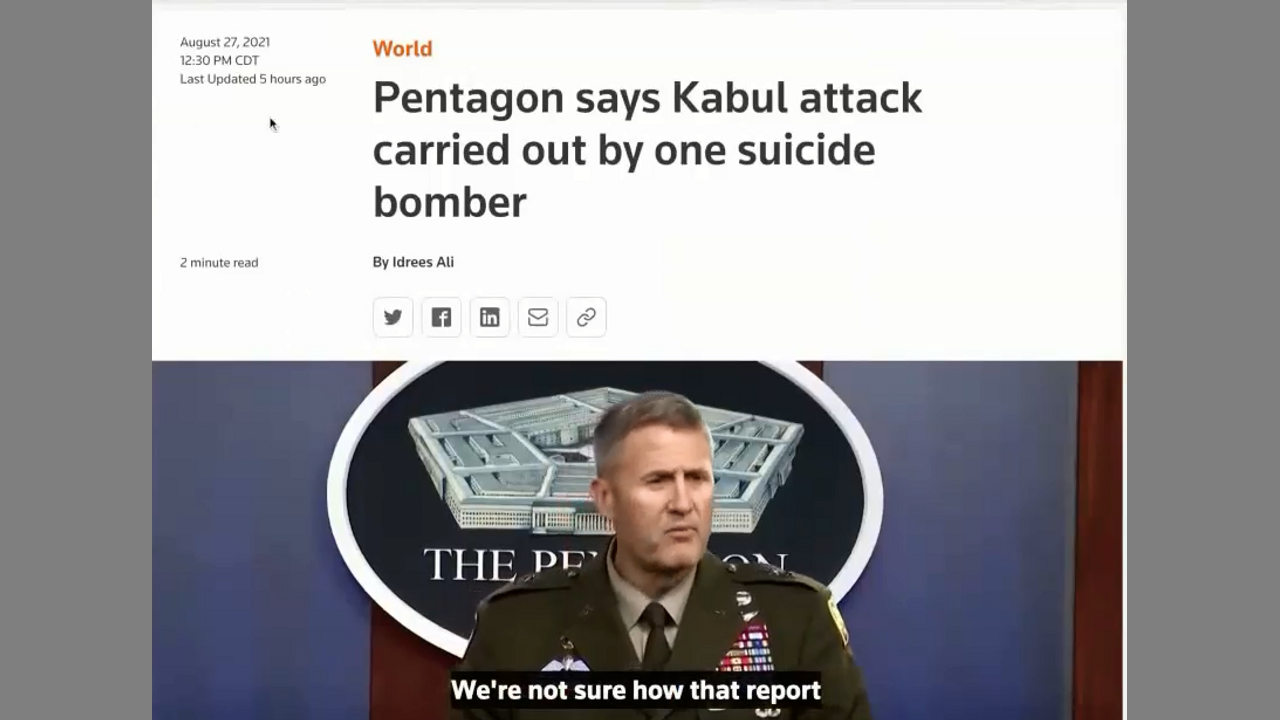Share the article on Facebook
The image size is (1280, 720).
click(x=441, y=317)
